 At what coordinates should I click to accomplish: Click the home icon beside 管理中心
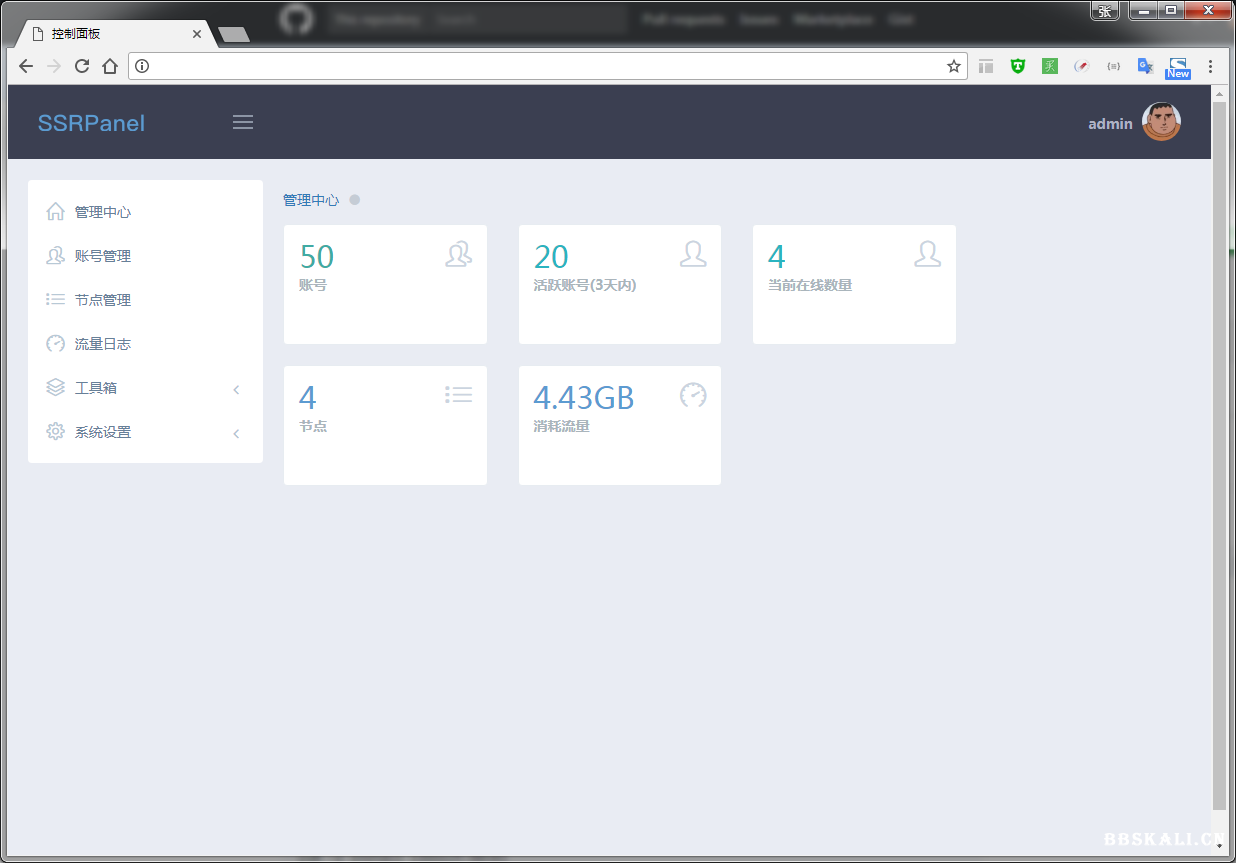56,212
